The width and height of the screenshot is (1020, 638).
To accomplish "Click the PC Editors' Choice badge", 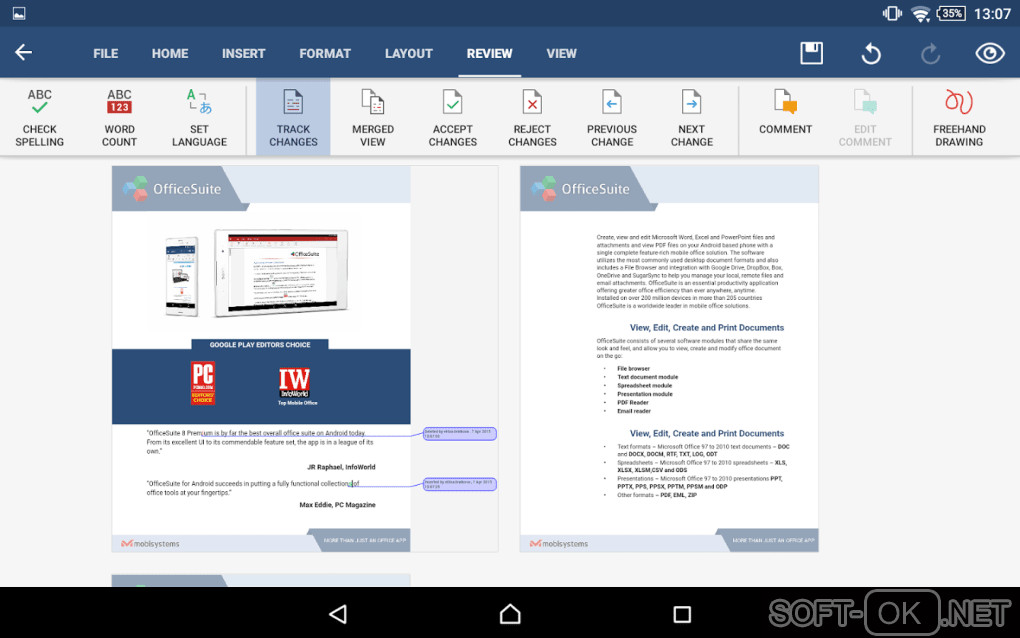I will 202,383.
